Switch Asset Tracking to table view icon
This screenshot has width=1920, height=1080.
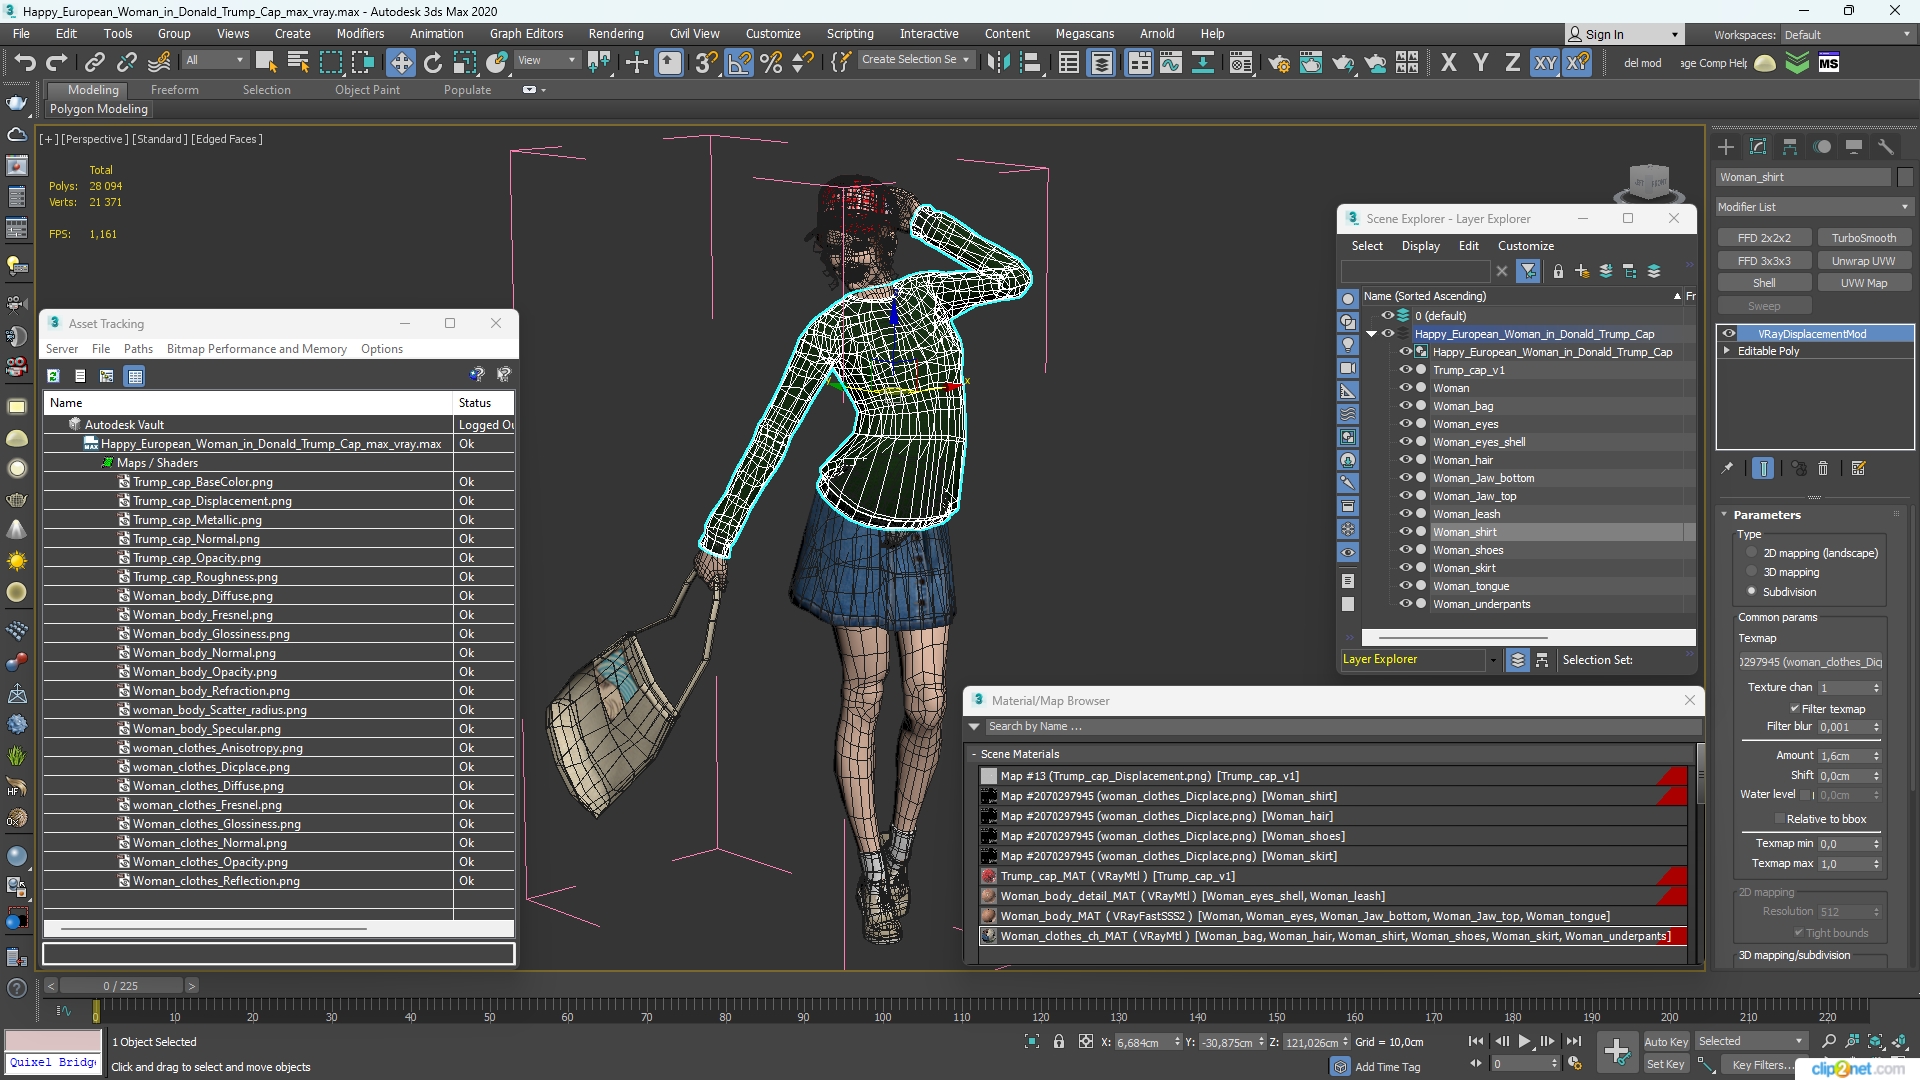(x=135, y=376)
